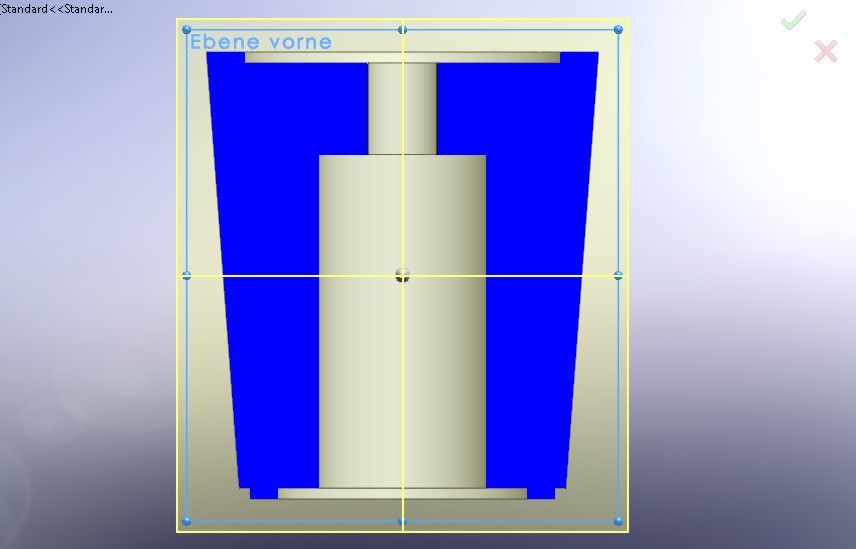The image size is (856, 549).
Task: Confirm with the green checkmark icon
Action: pos(793,21)
